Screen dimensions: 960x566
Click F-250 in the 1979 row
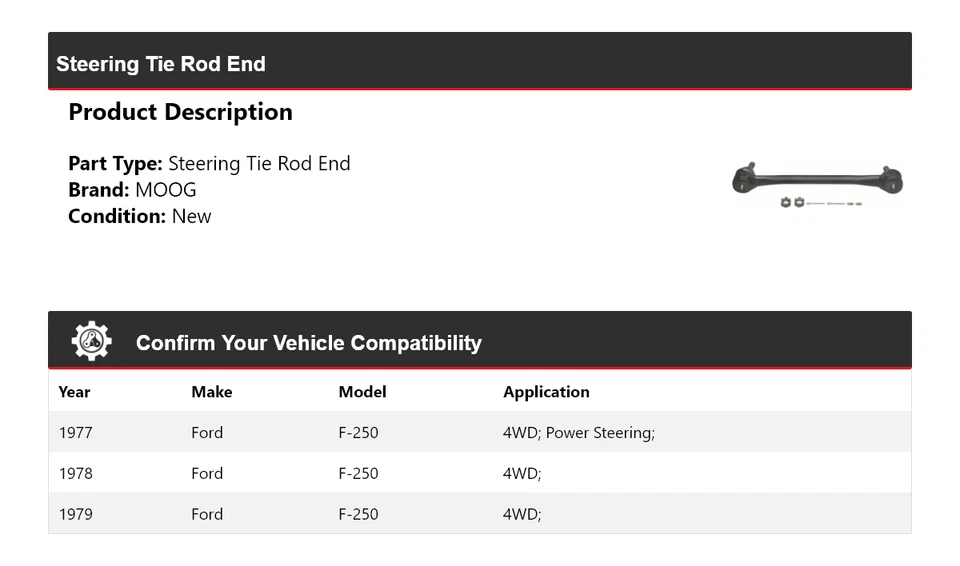click(x=358, y=515)
